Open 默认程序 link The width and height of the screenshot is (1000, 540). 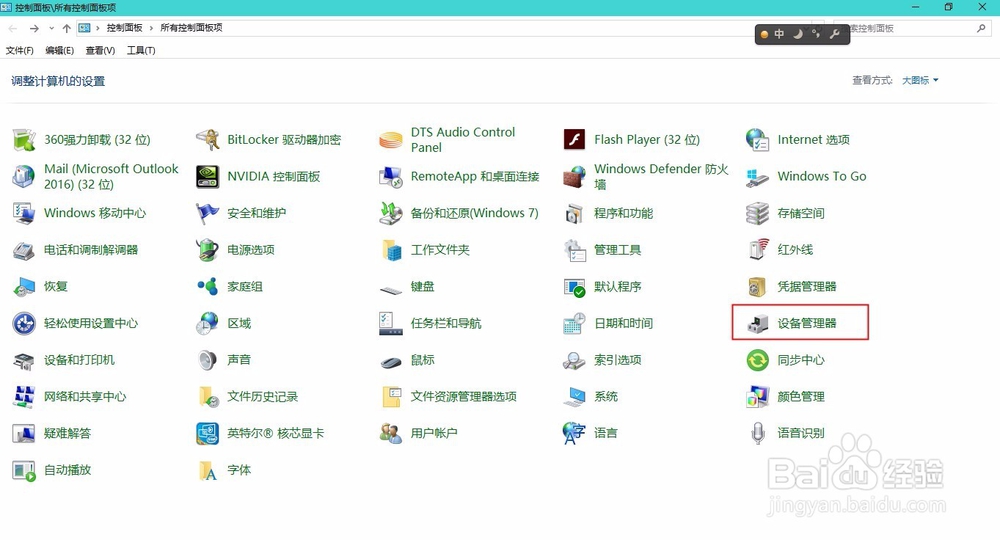point(617,287)
